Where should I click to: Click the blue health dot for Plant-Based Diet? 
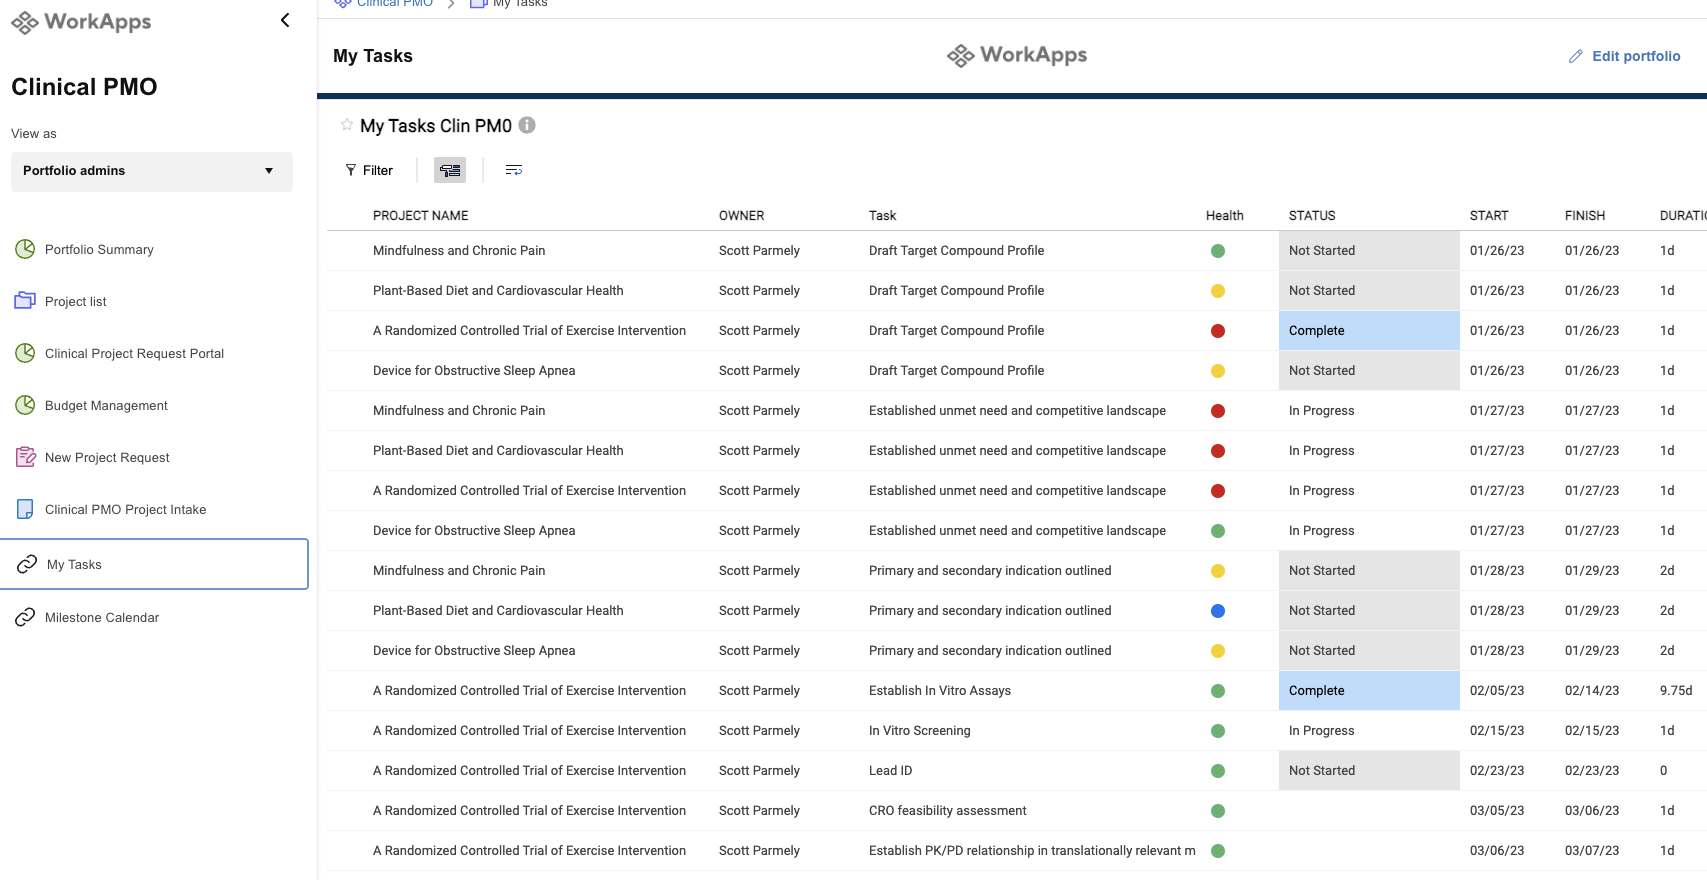tap(1218, 611)
